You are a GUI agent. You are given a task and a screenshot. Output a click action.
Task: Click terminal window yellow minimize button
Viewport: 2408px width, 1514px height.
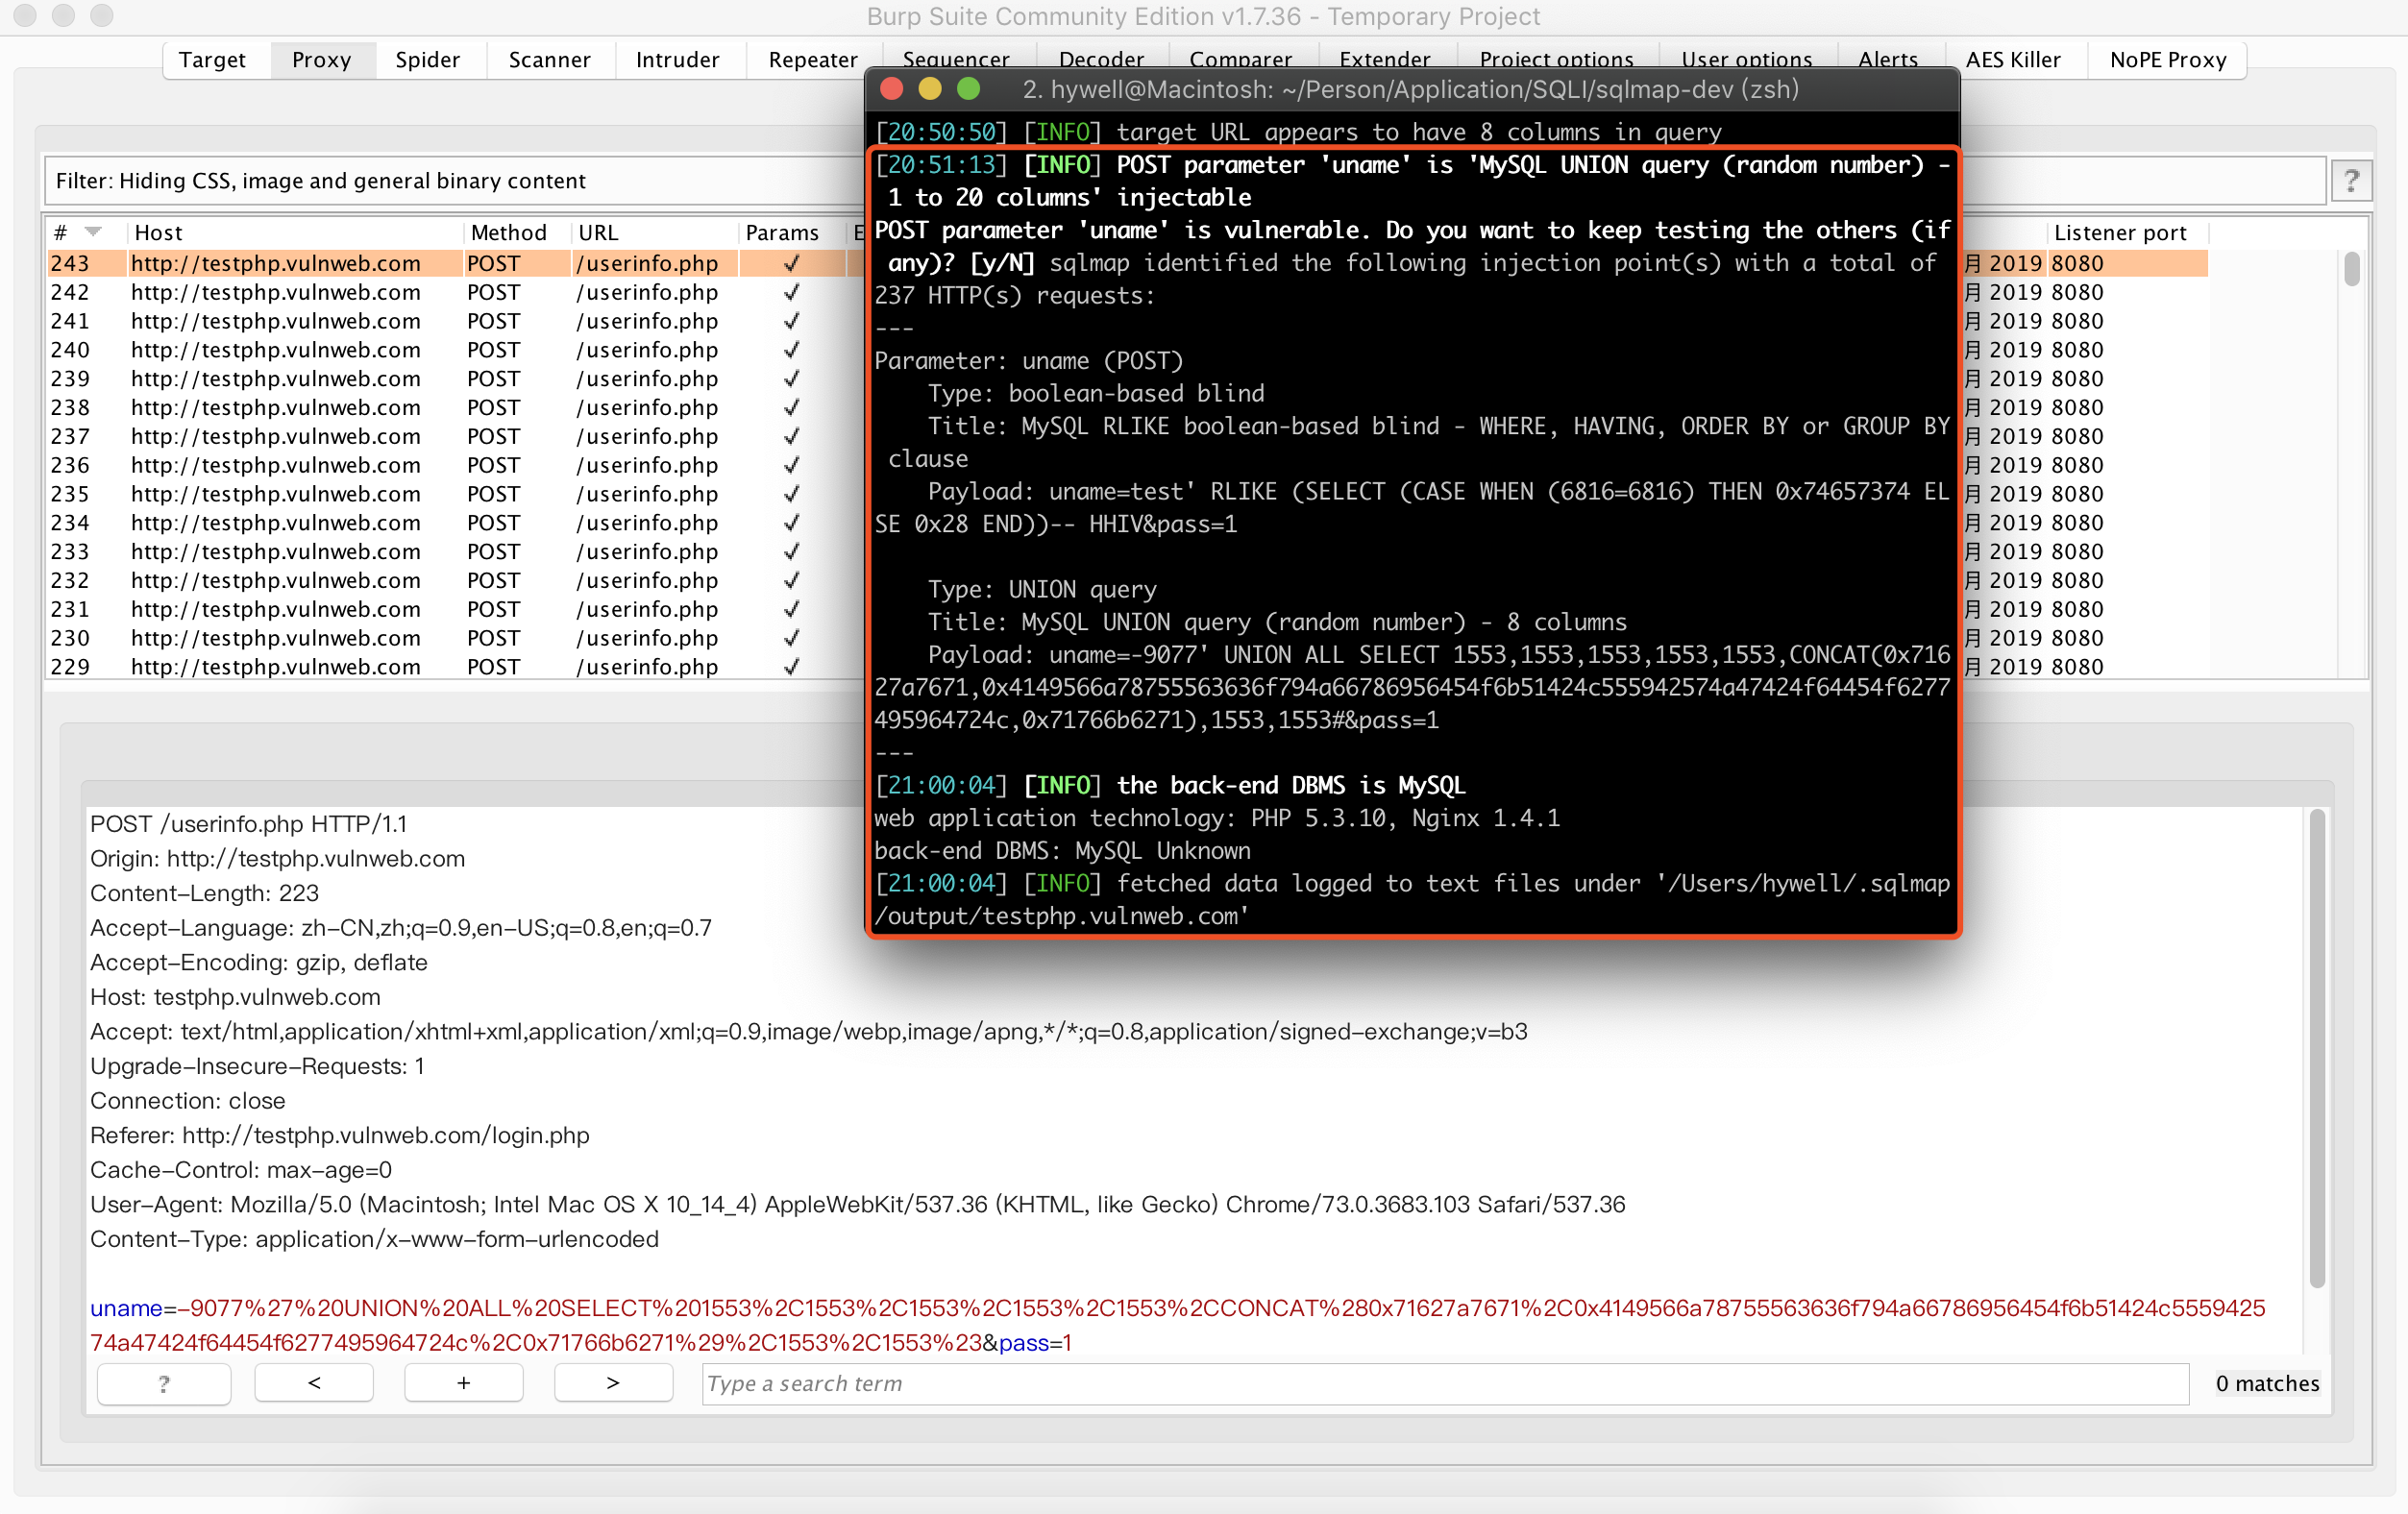[x=929, y=90]
